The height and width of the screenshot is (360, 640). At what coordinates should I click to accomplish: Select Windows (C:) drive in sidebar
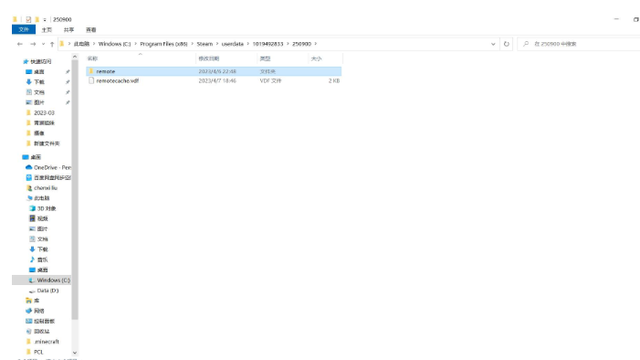[53, 280]
